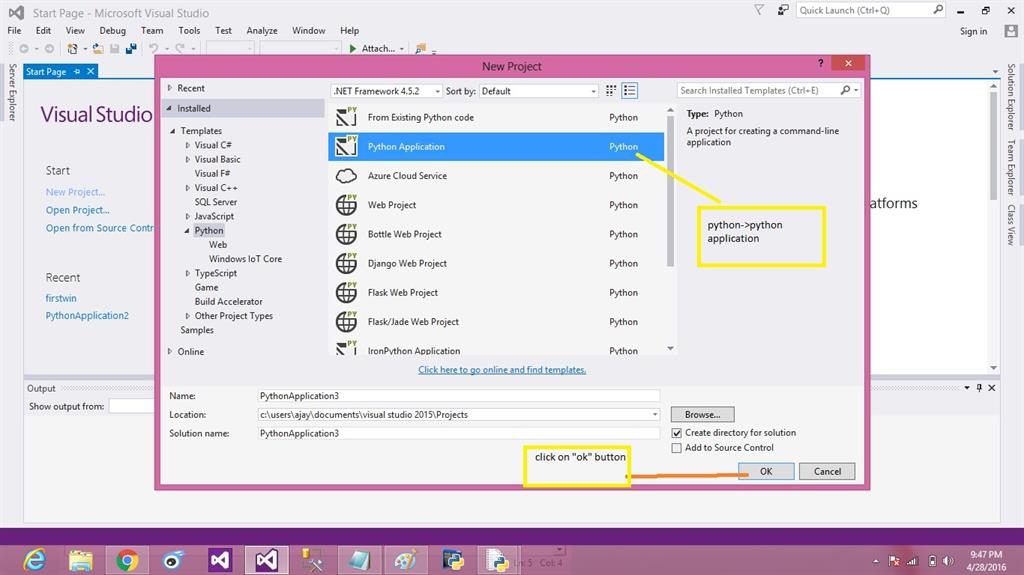1024x575 pixels.
Task: Collapse the Python templates node
Action: 187,230
